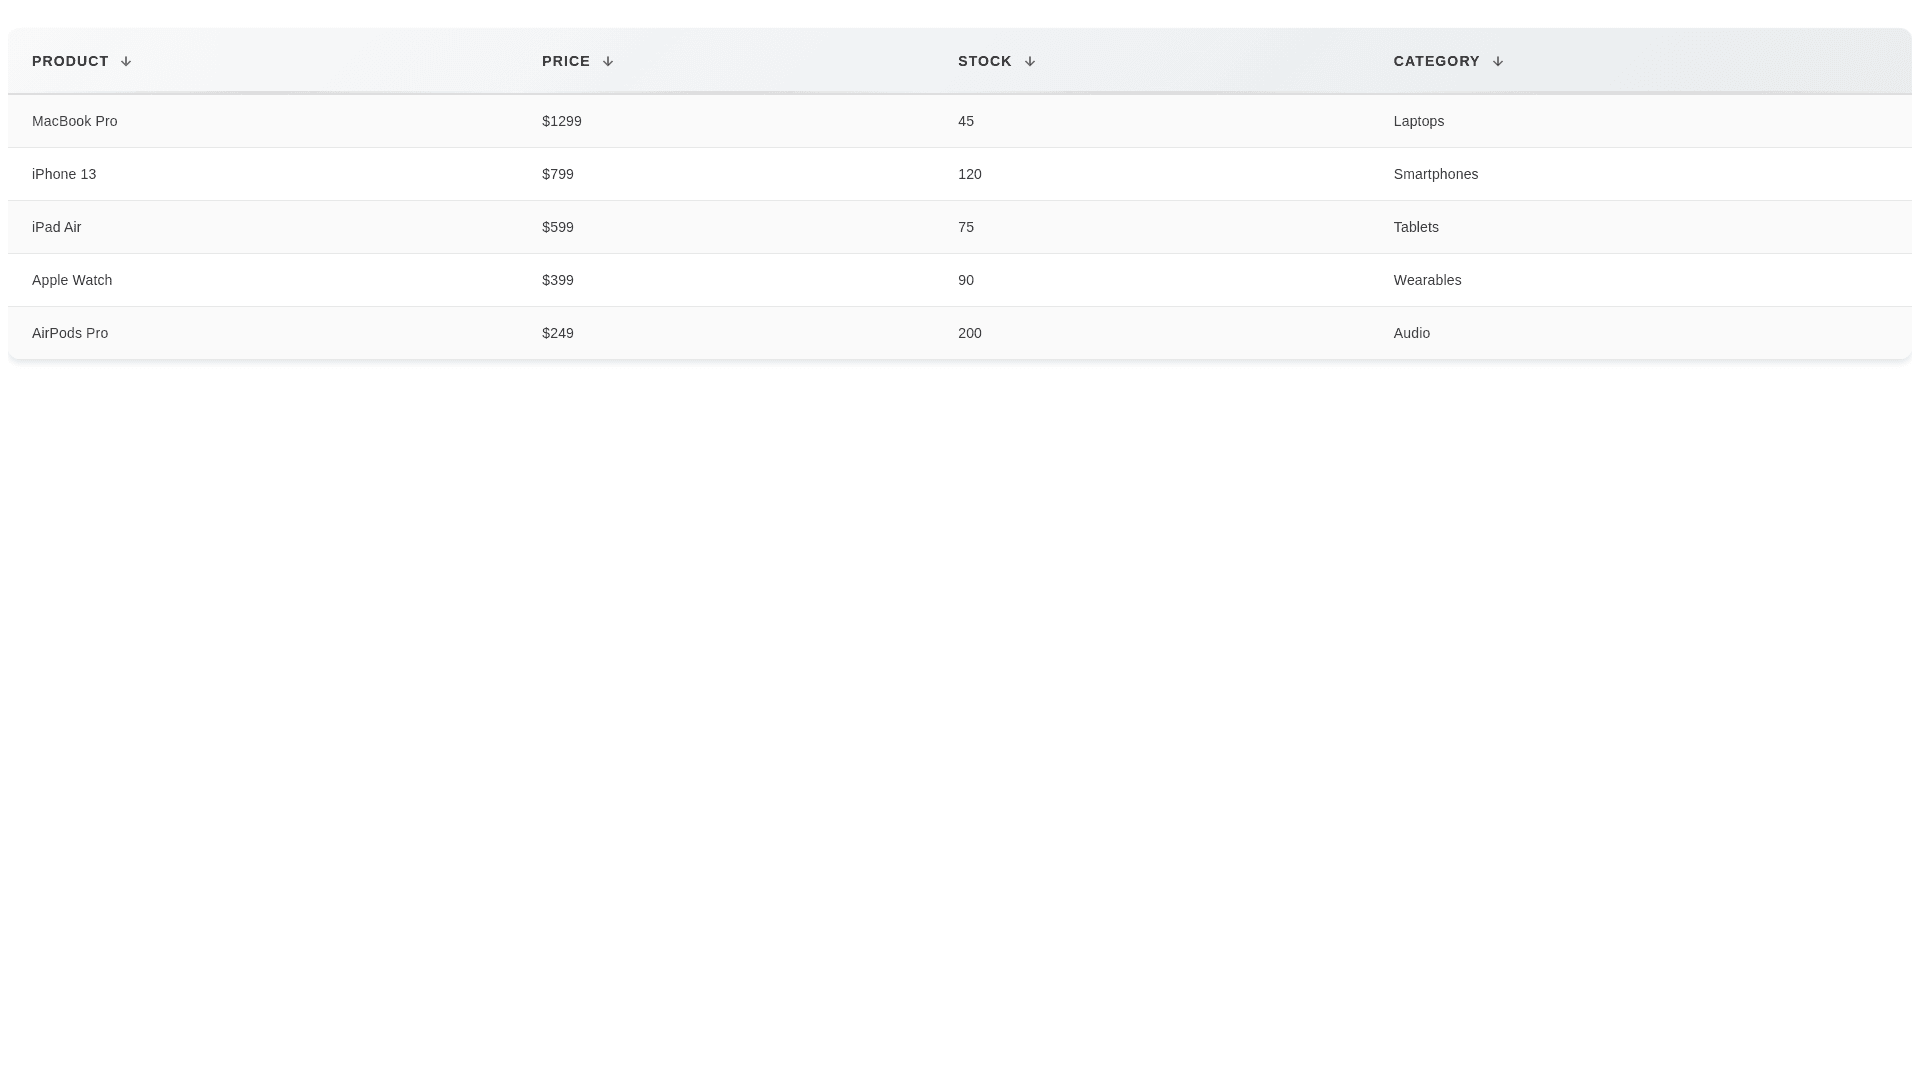Sort table by CATEGORY header label
Viewport: 1920px width, 1080px height.
click(1436, 62)
